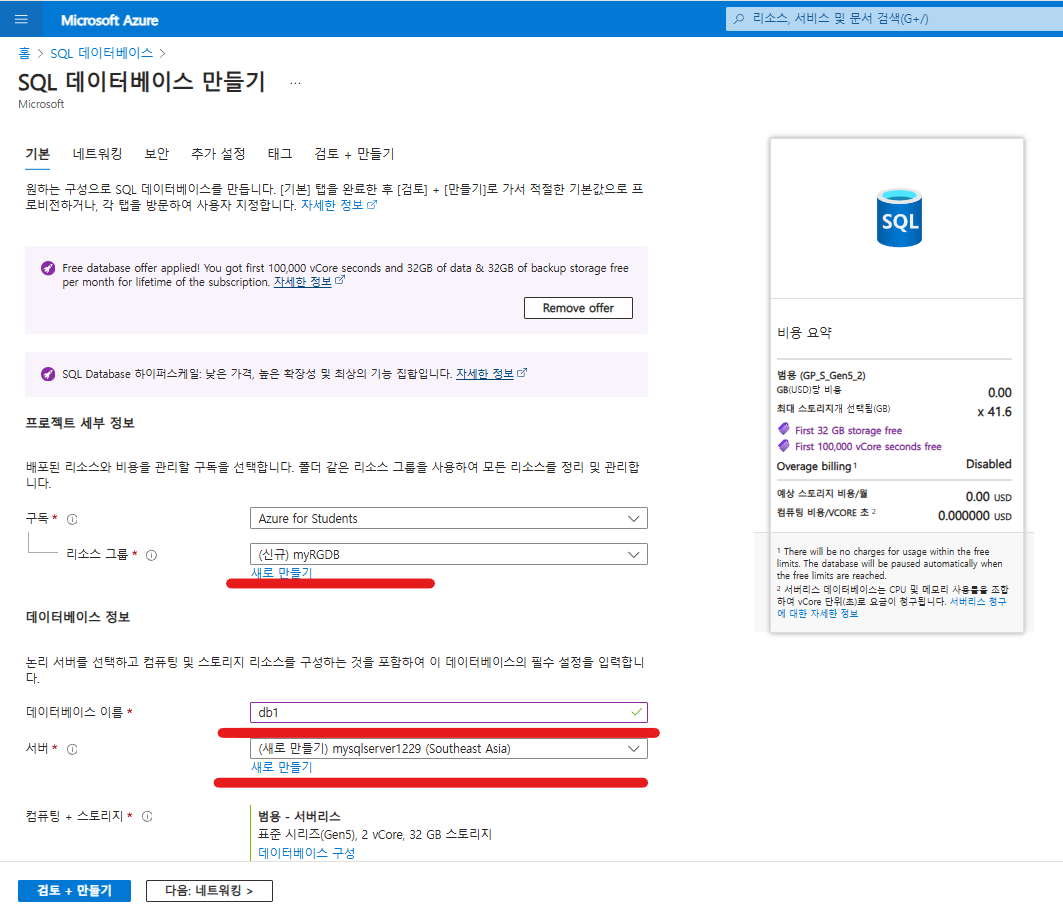Click the x 41.6 storage value
Viewport: 1063px width, 912px height.
[995, 412]
